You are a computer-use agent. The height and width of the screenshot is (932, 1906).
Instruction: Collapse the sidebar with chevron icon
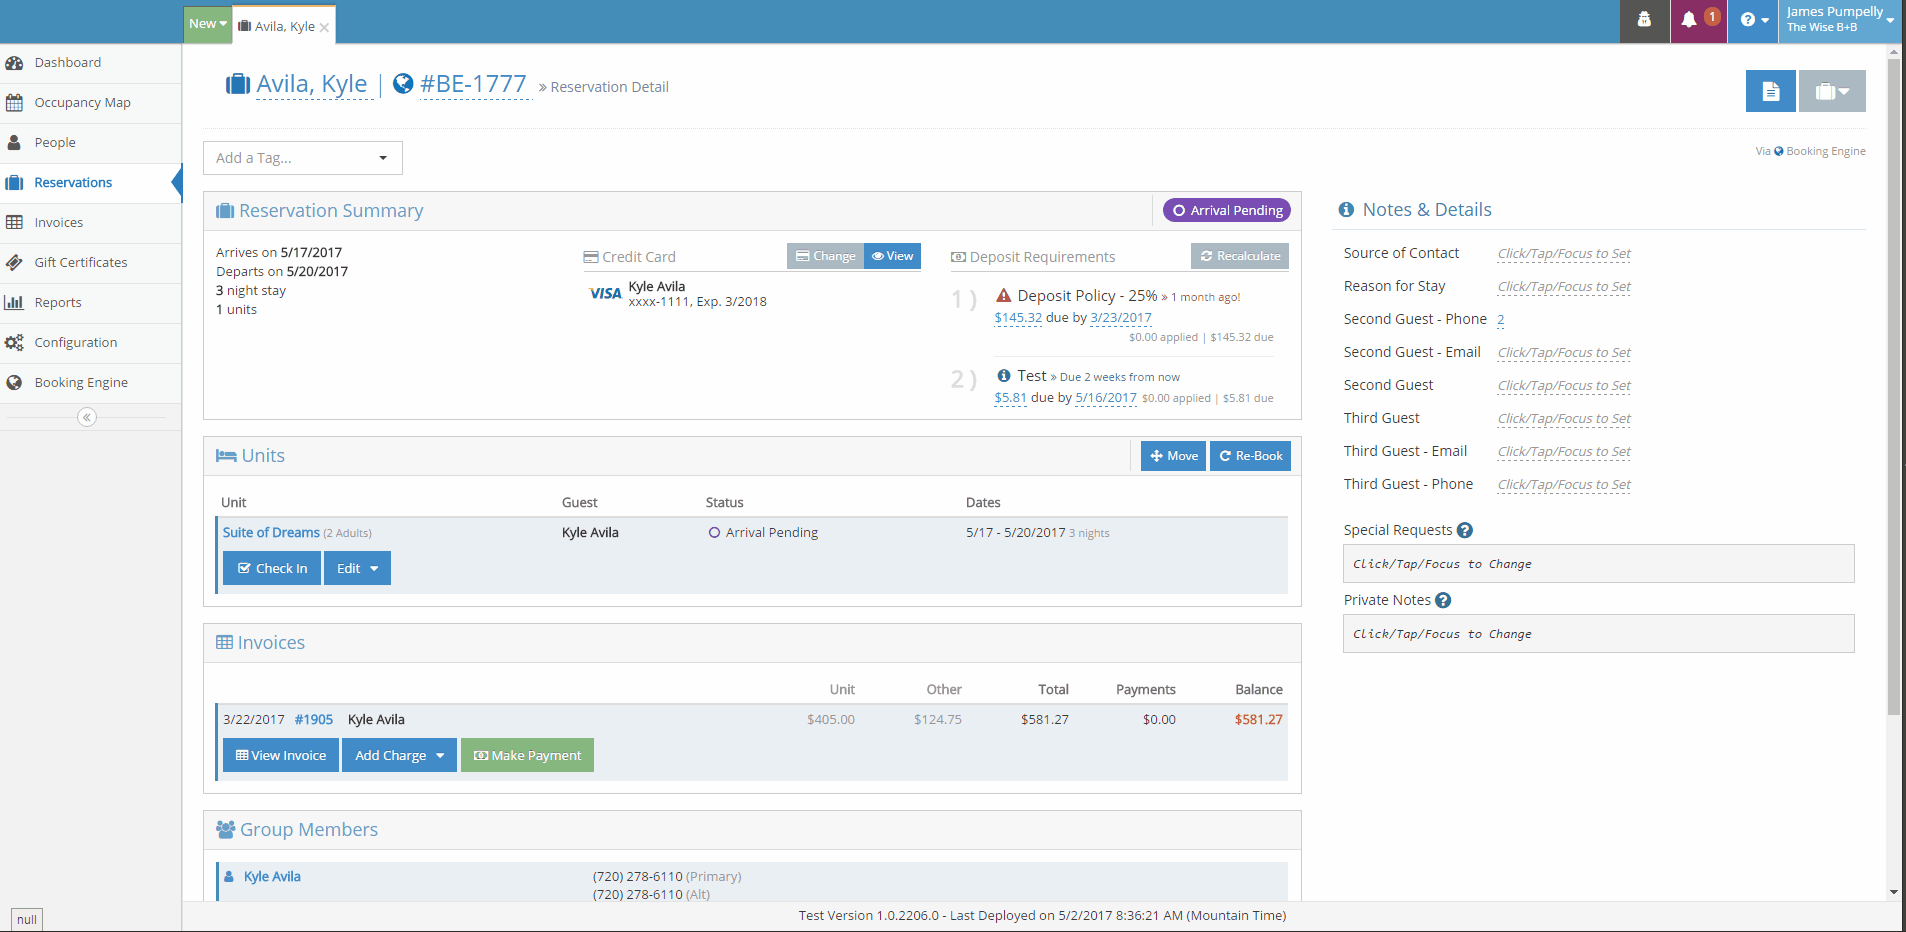point(87,417)
